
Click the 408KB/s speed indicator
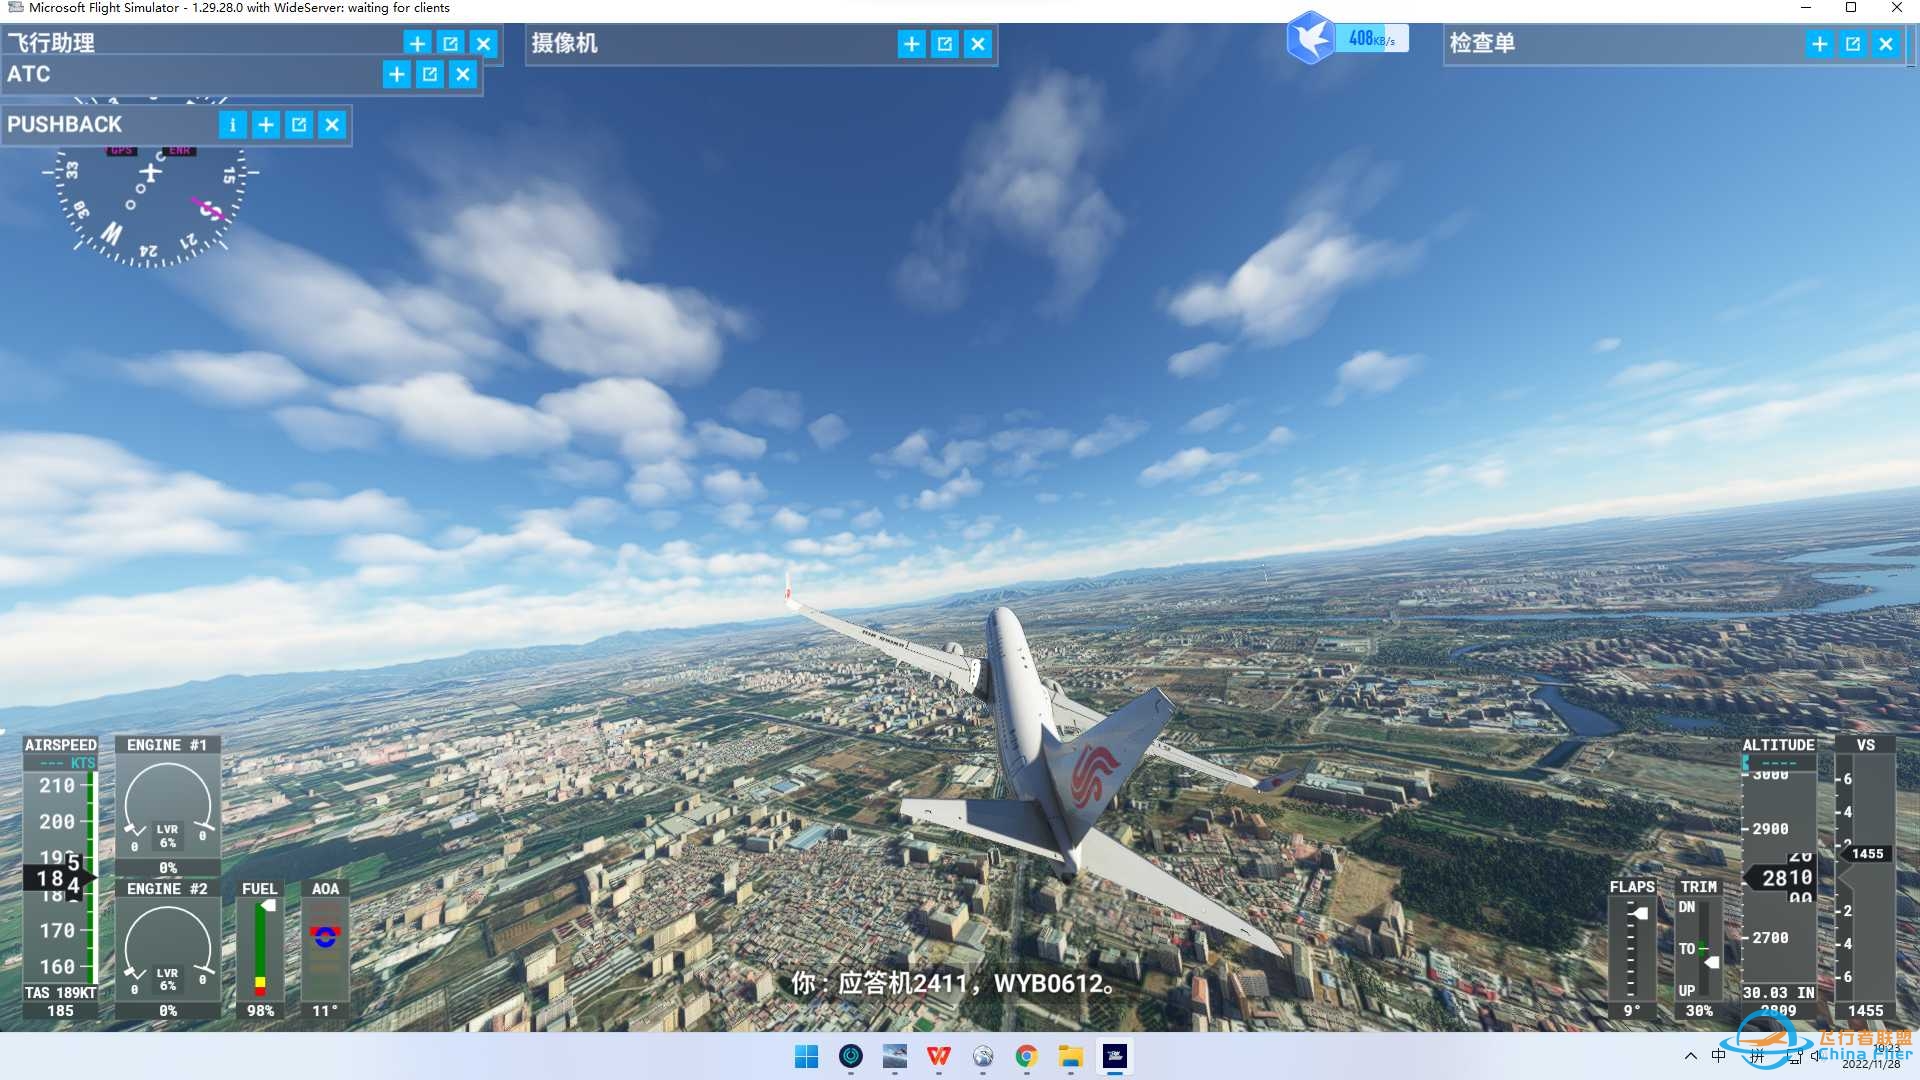tap(1372, 39)
